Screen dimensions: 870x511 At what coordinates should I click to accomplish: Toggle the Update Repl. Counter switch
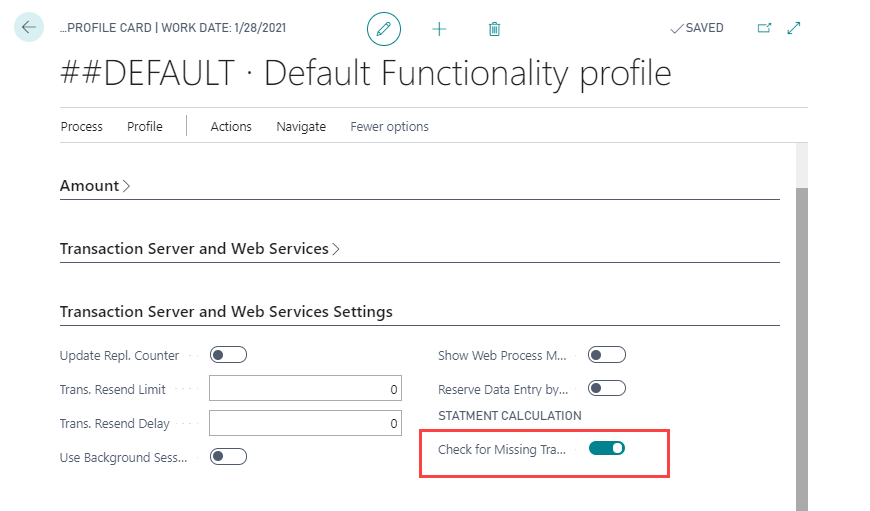(228, 355)
